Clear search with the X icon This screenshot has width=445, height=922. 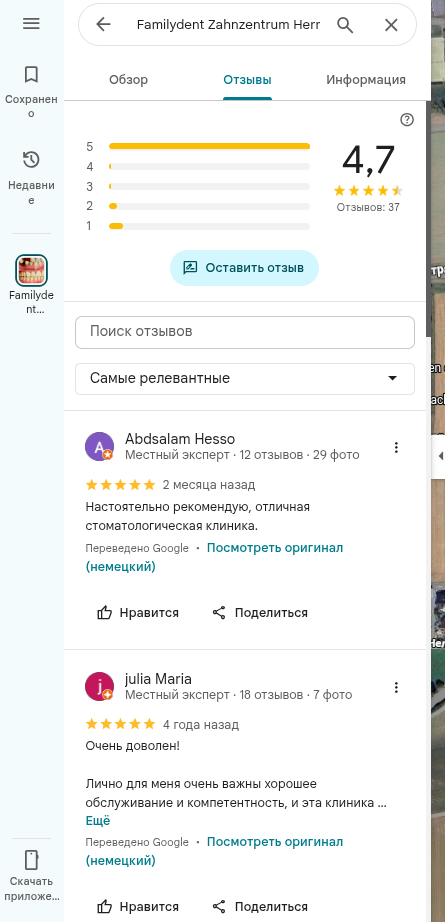click(x=391, y=25)
